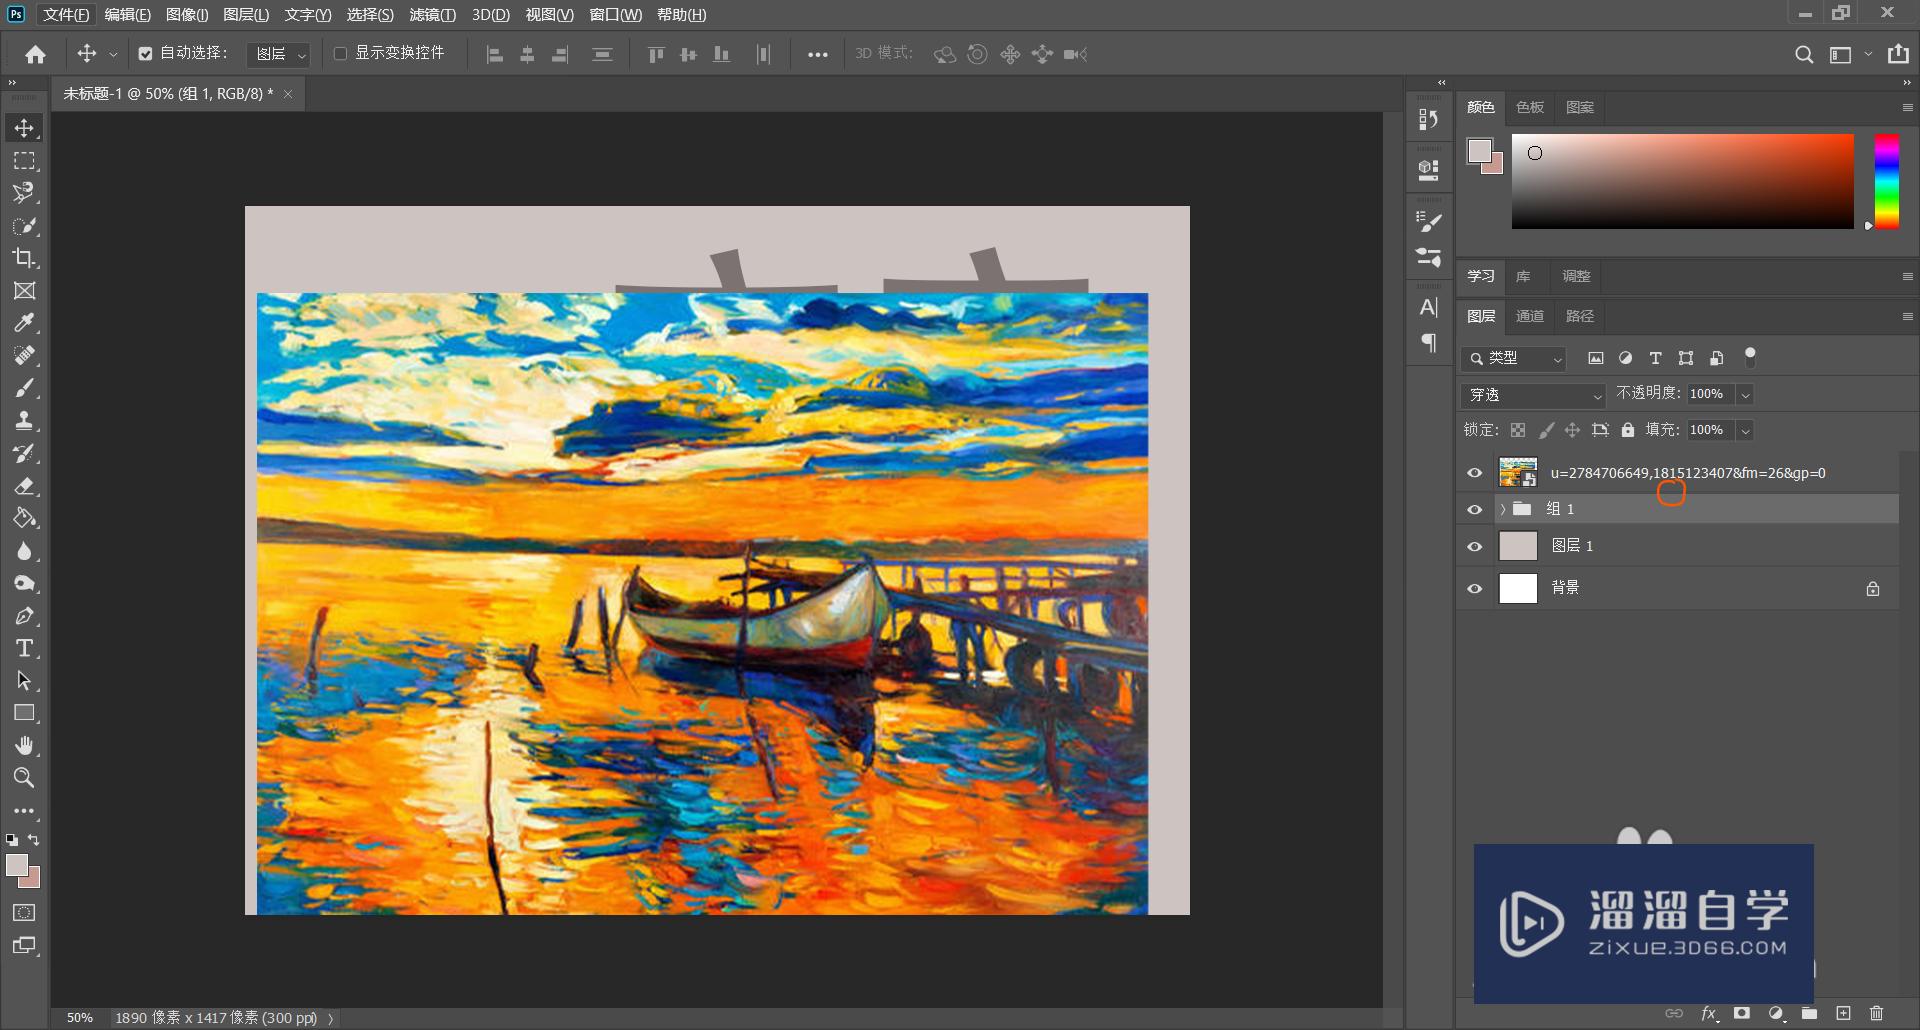Select the Lasso tool
Viewport: 1920px width, 1030px height.
click(x=25, y=192)
